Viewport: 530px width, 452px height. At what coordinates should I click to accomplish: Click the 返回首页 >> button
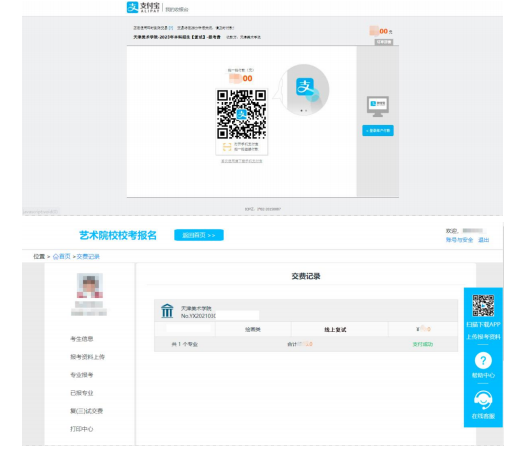[199, 235]
